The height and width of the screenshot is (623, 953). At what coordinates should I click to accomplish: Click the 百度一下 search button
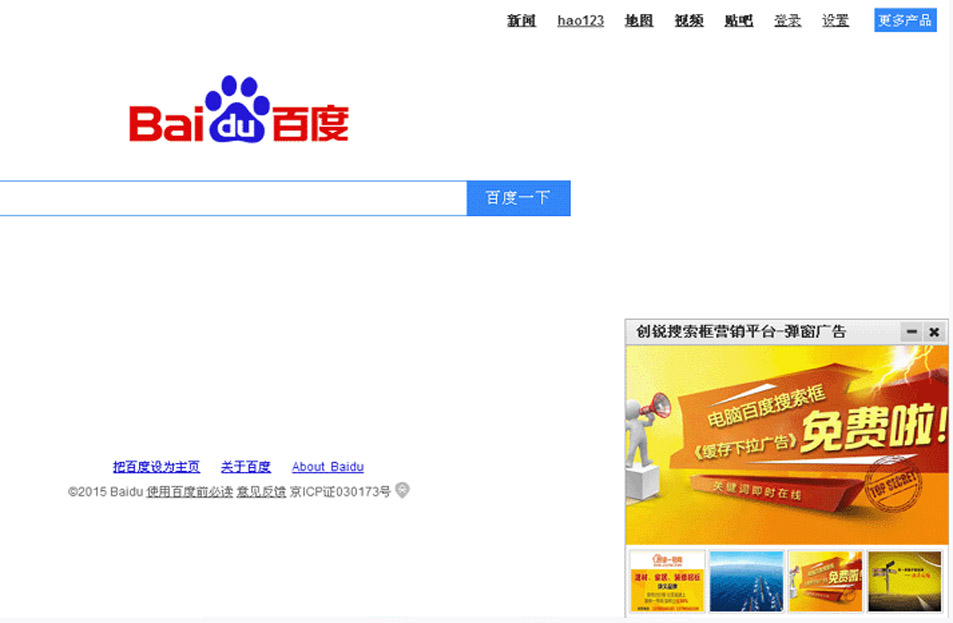pos(518,198)
